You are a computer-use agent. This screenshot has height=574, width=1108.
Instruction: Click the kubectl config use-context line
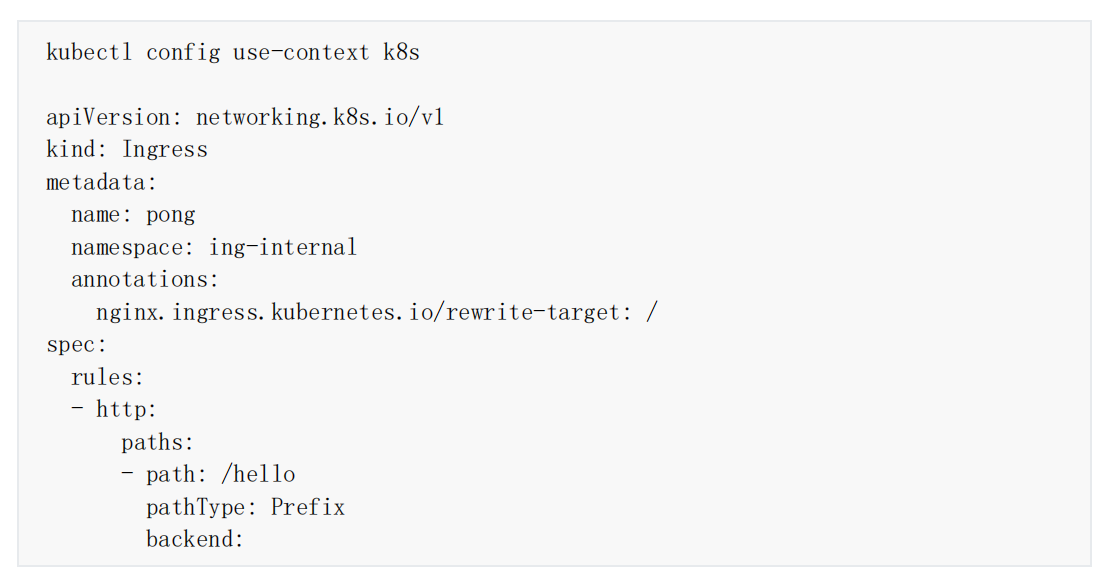(233, 52)
